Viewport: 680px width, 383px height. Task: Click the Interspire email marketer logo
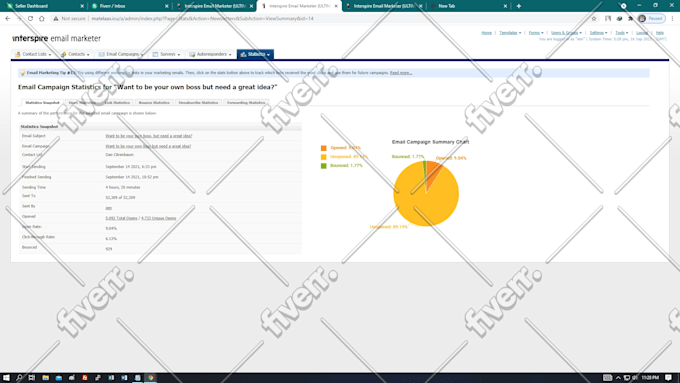pos(56,38)
